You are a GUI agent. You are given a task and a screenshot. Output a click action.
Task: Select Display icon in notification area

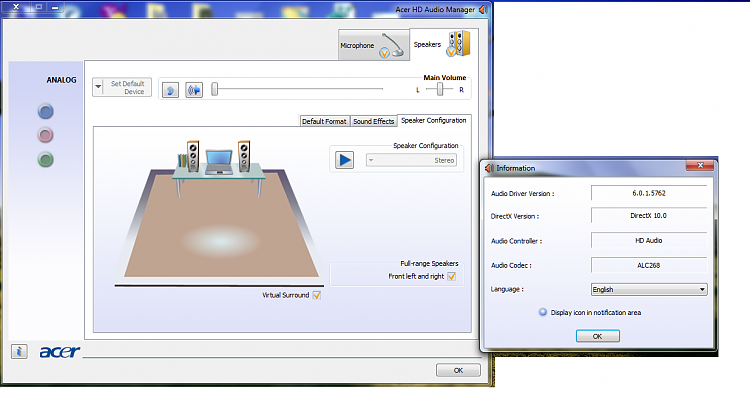tap(543, 312)
